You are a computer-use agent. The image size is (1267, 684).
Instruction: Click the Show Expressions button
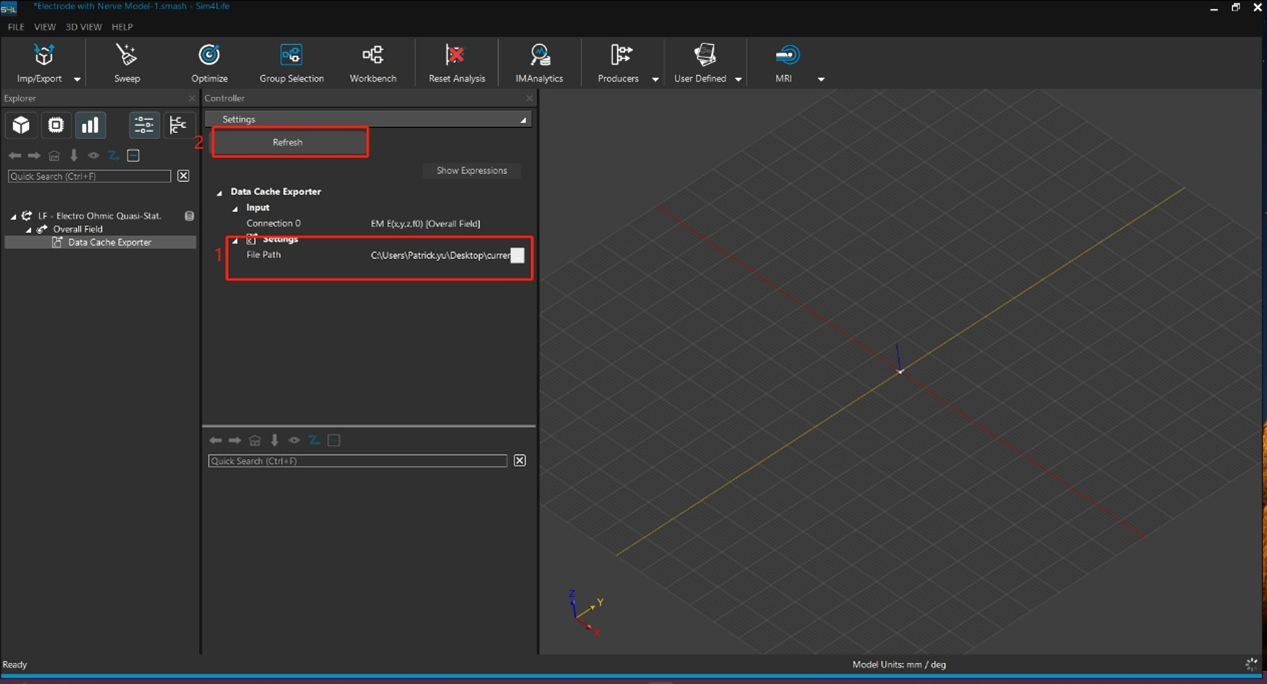point(471,171)
